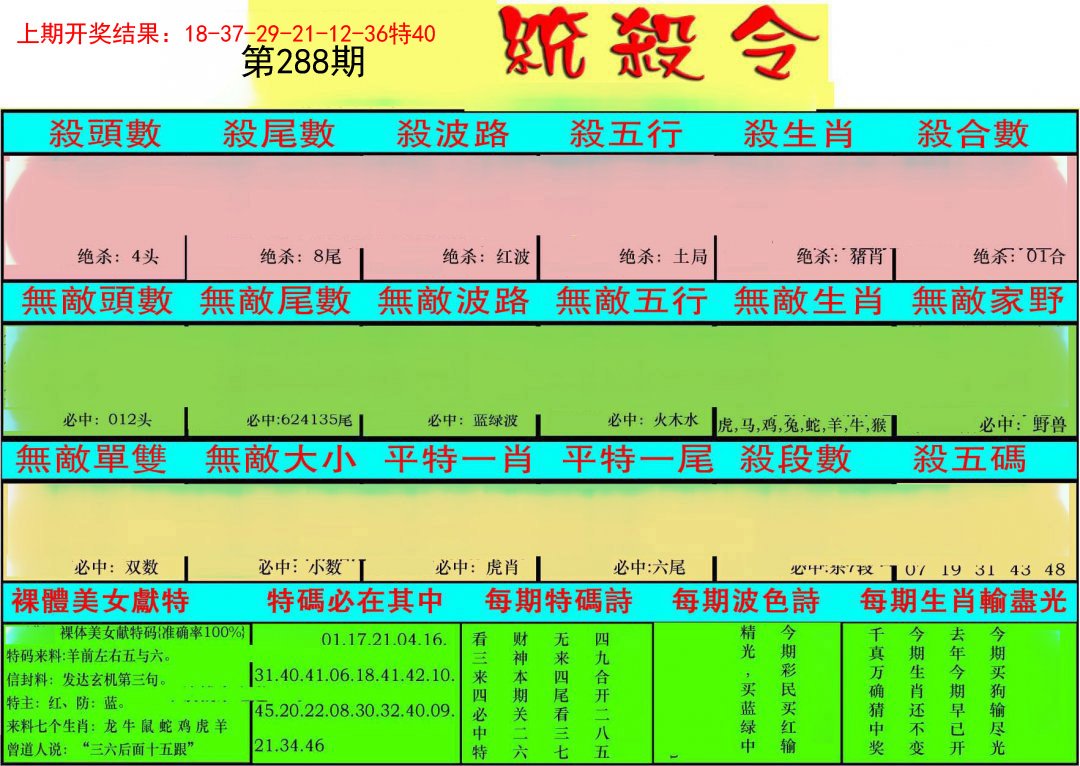Select the 特碼必在其中 section heading
The width and height of the screenshot is (1080, 766).
click(x=355, y=601)
